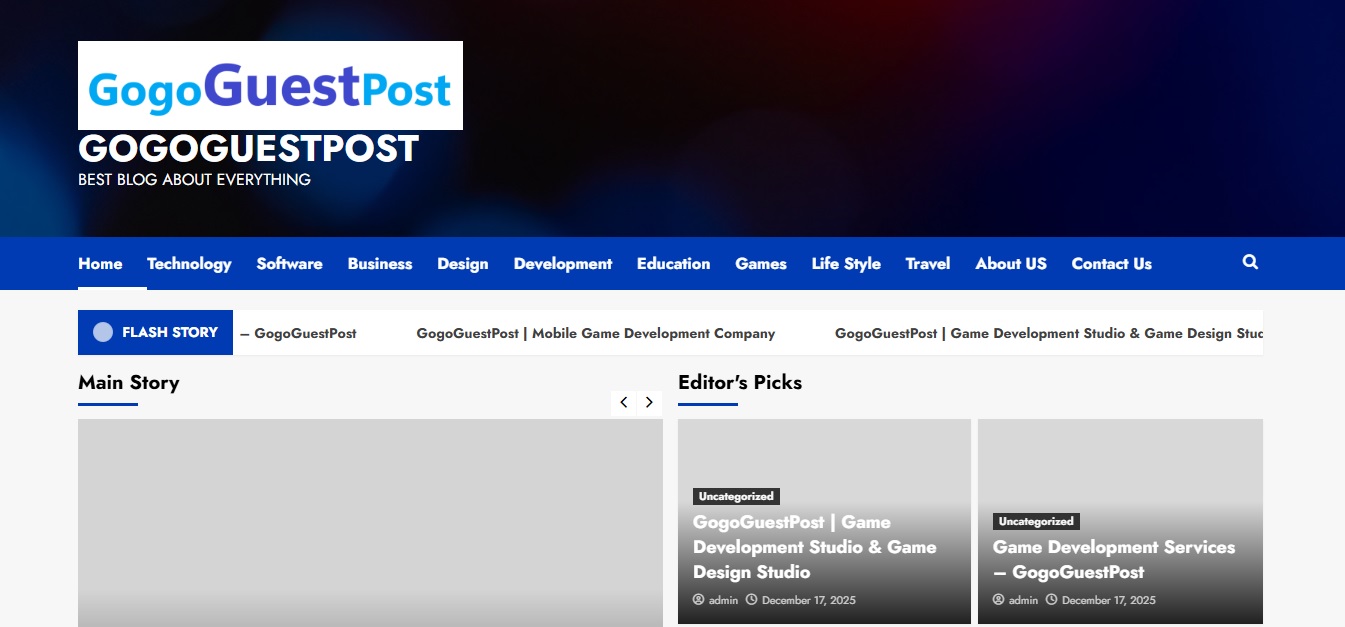Select the Home tab

click(x=99, y=263)
